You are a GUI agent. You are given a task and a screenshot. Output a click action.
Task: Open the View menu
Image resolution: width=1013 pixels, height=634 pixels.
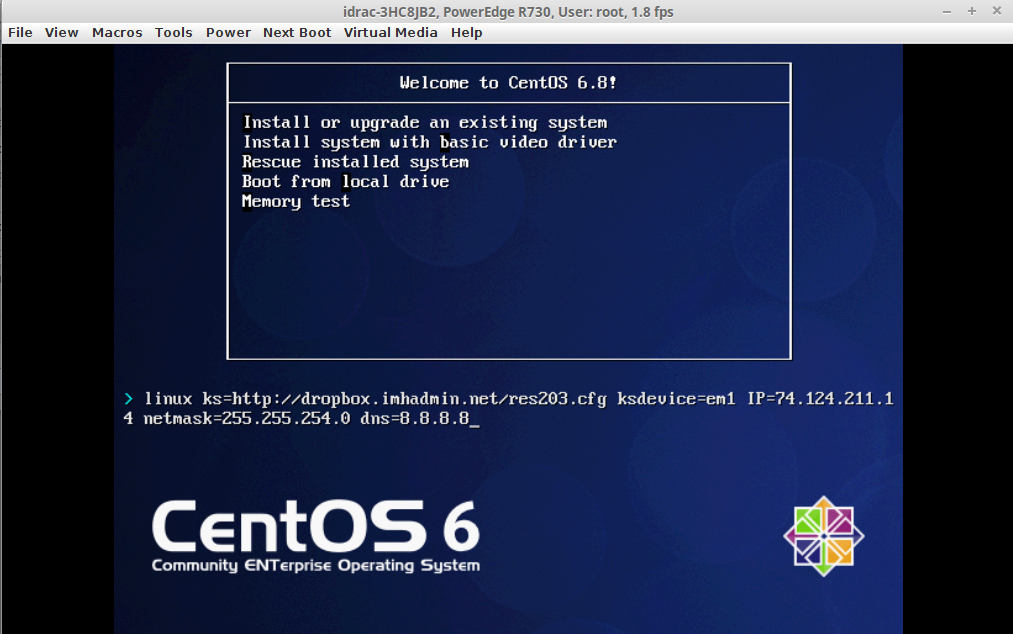(61, 32)
